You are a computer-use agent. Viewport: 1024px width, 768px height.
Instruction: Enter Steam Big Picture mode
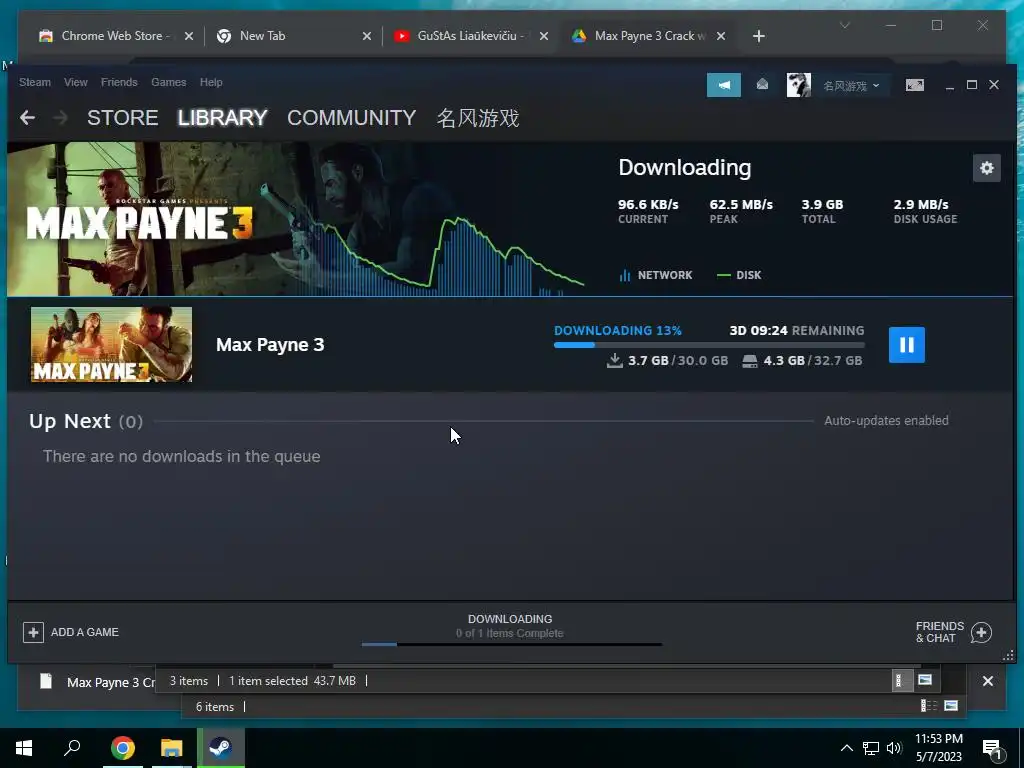pyautogui.click(x=914, y=85)
